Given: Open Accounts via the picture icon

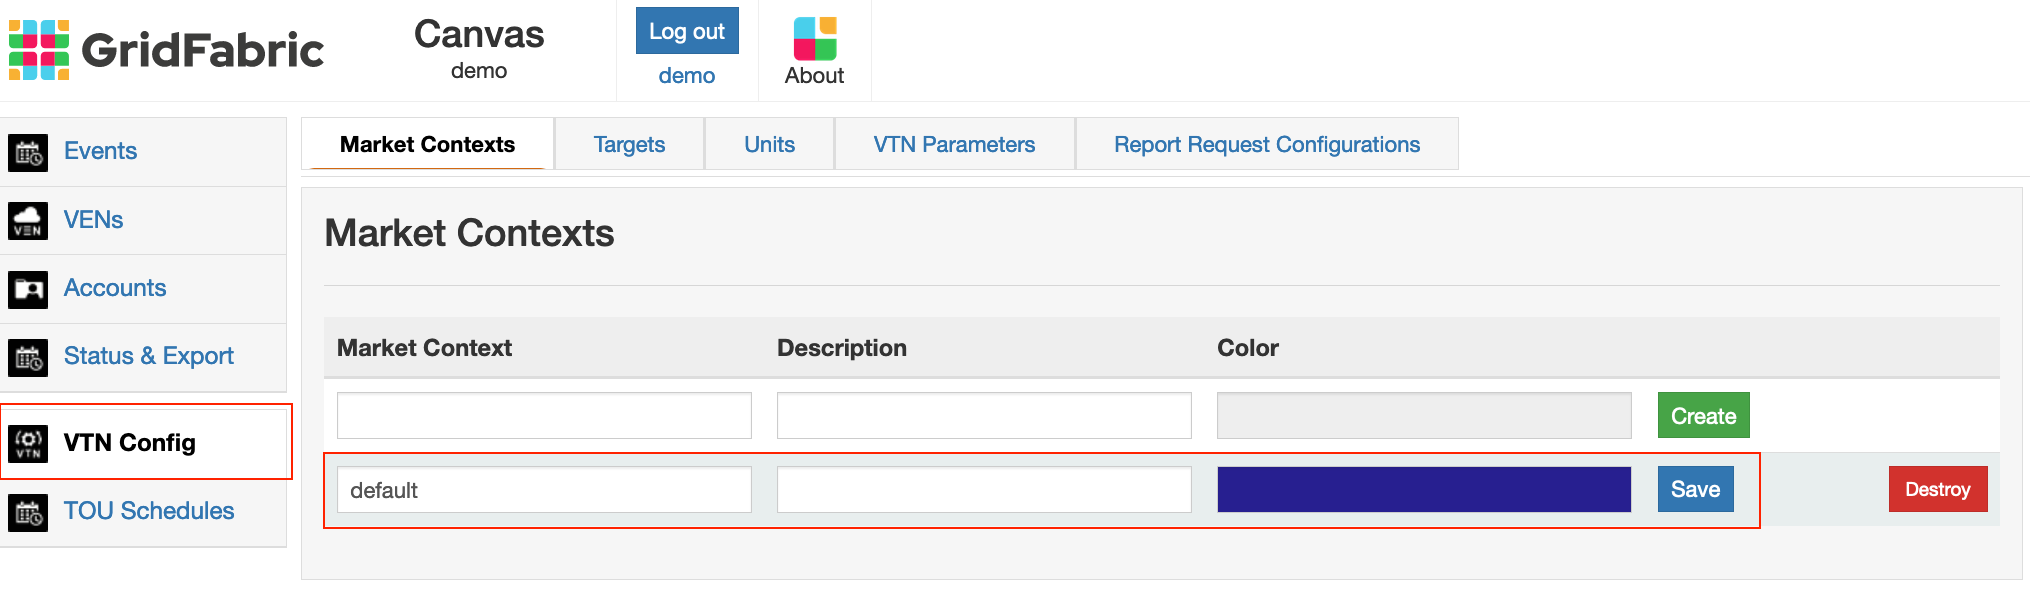Looking at the screenshot, I should 29,288.
